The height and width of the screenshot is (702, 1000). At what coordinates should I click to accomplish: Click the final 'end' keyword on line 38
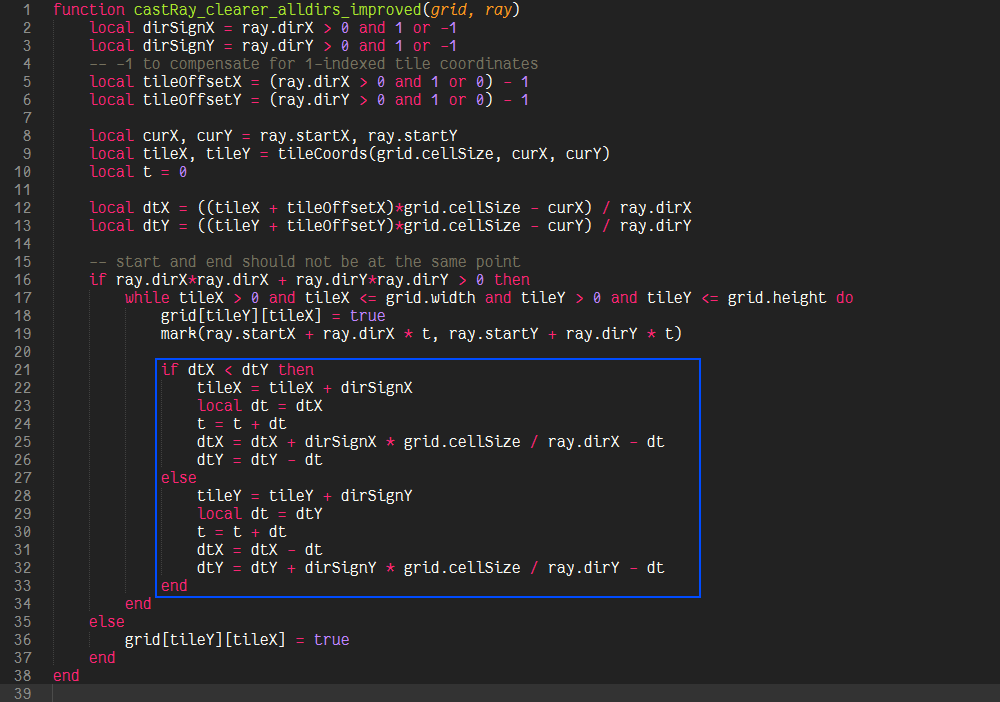click(66, 676)
